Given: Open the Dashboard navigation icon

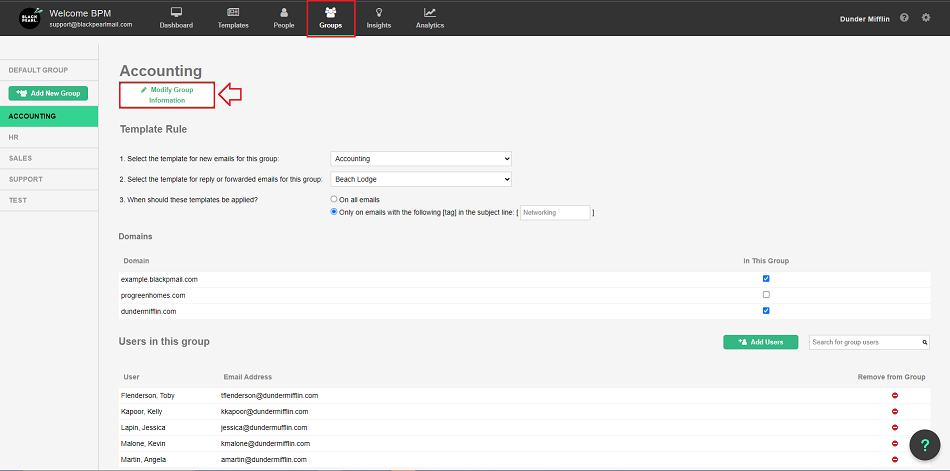Looking at the screenshot, I should click(176, 13).
